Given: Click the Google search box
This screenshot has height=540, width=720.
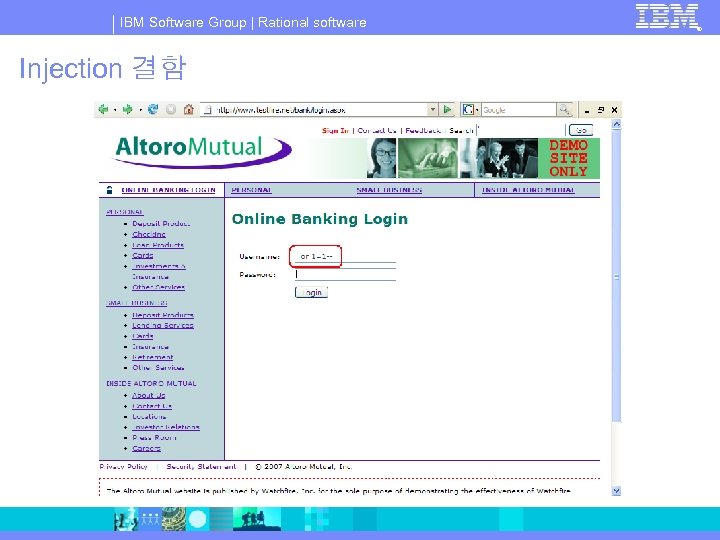Looking at the screenshot, I should [x=519, y=110].
